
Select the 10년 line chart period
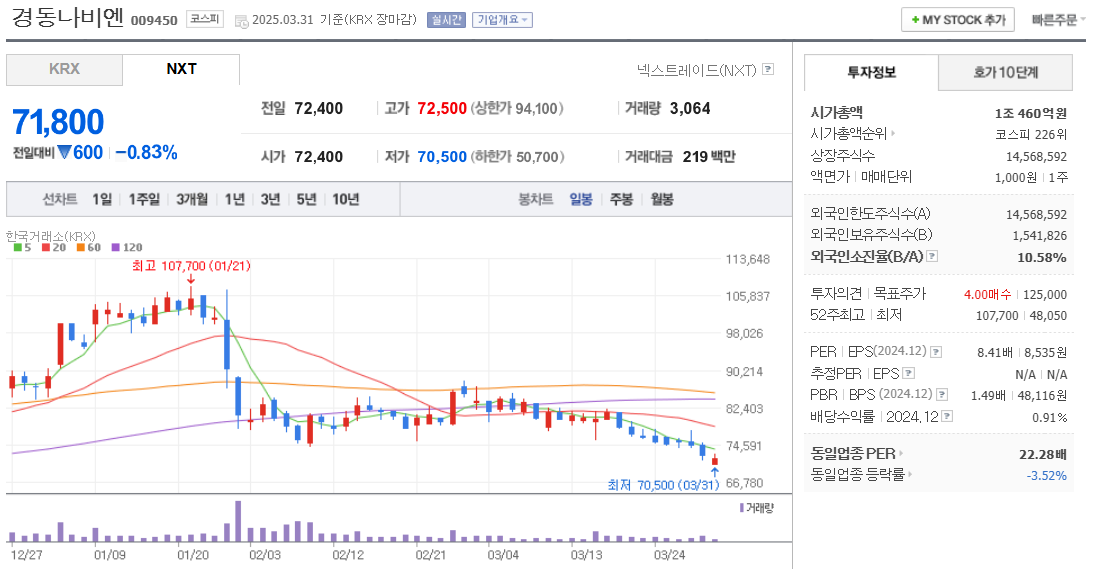coord(345,199)
